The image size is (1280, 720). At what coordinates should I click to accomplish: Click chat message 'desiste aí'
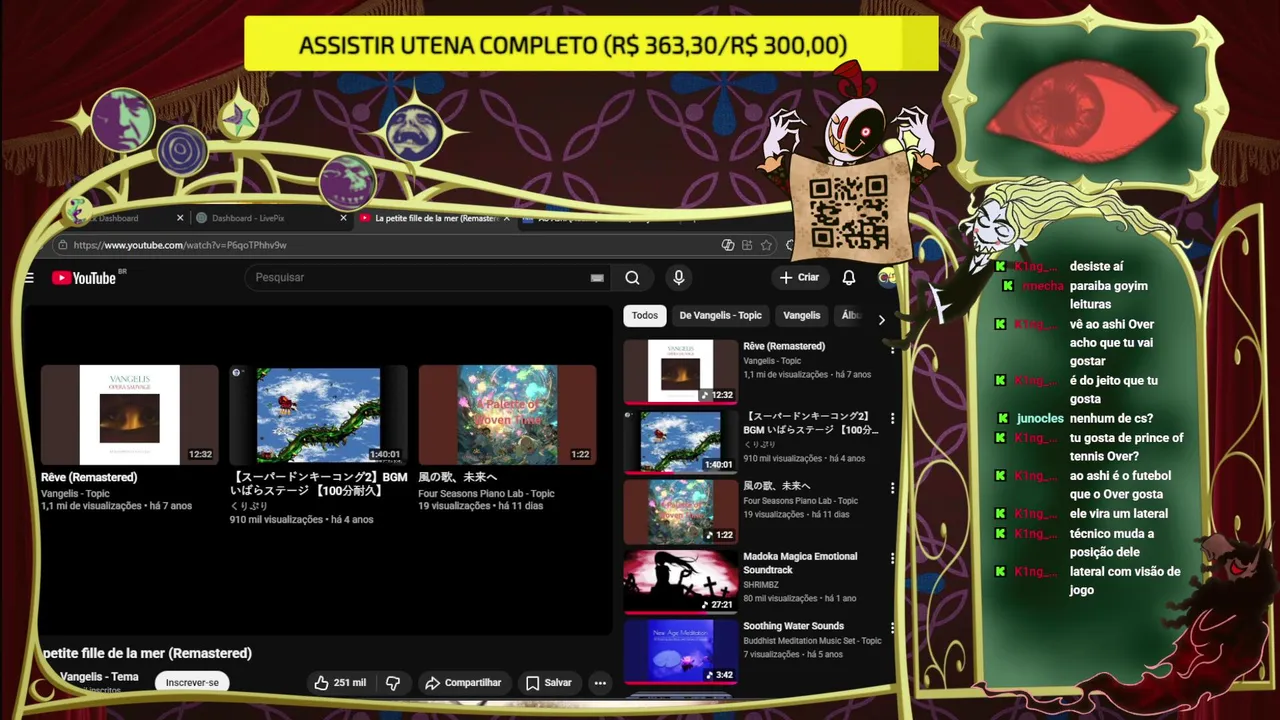pyautogui.click(x=1096, y=267)
